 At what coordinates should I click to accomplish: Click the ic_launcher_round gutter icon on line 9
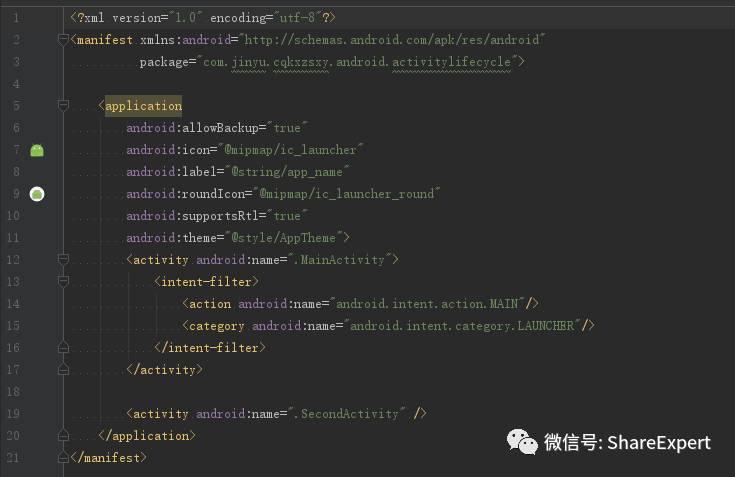(37, 193)
